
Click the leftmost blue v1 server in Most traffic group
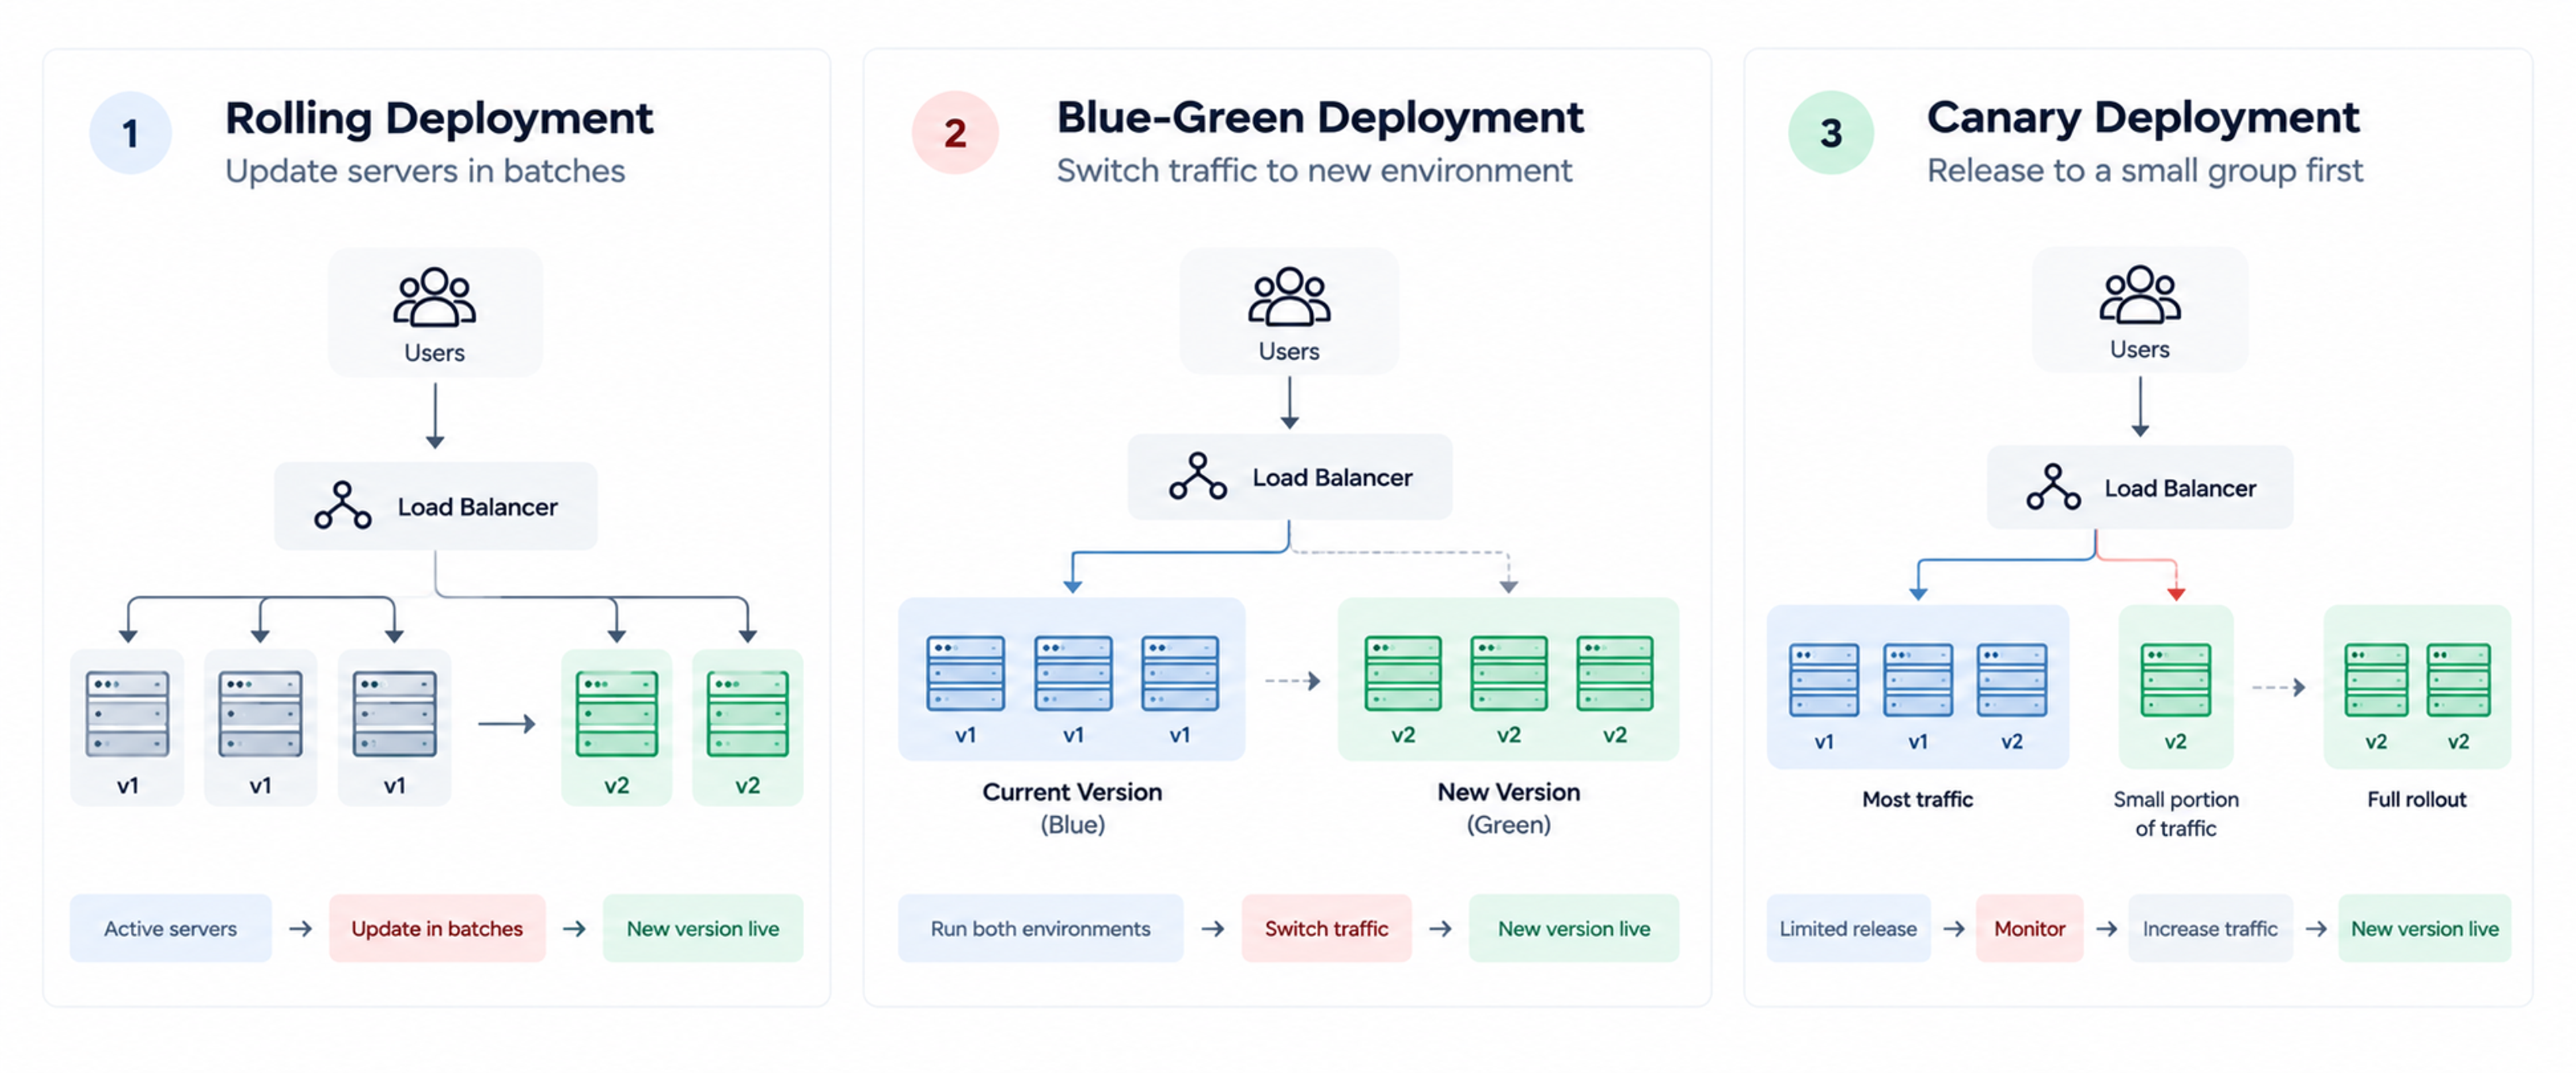[1824, 680]
